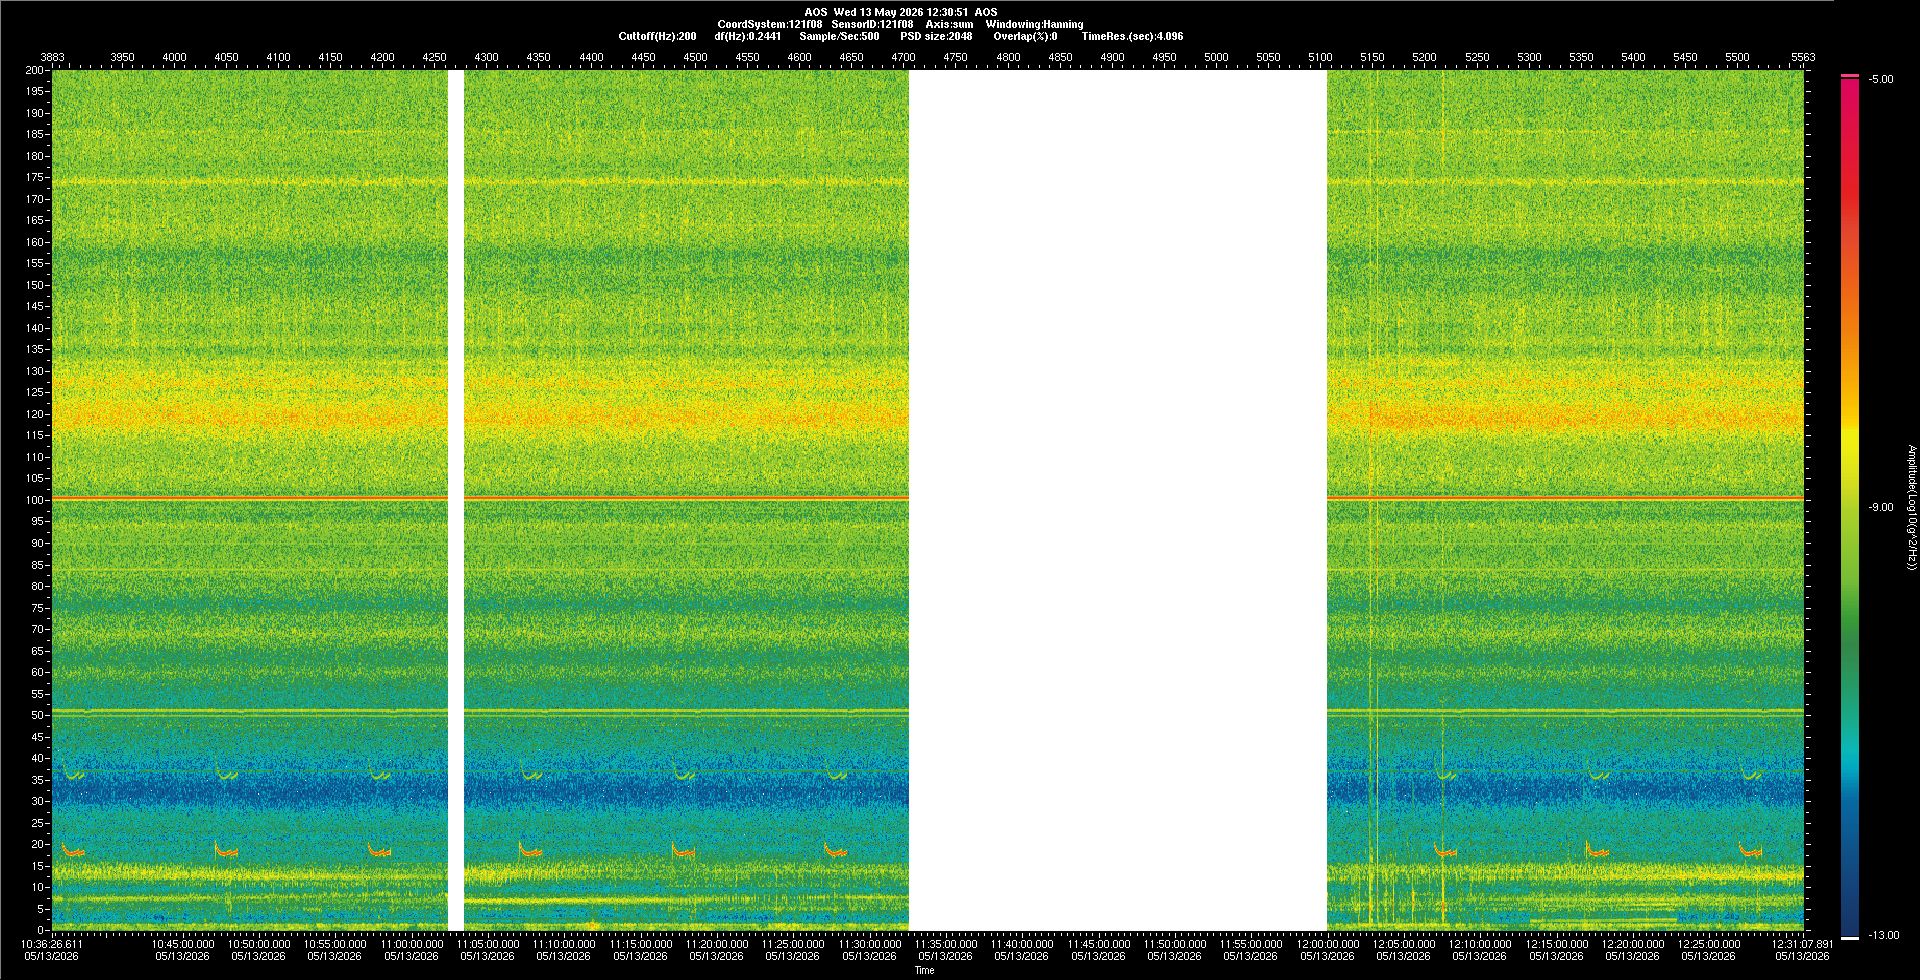1920x980 pixels.
Task: Click the PSD size:2048 header field
Action: coord(936,36)
